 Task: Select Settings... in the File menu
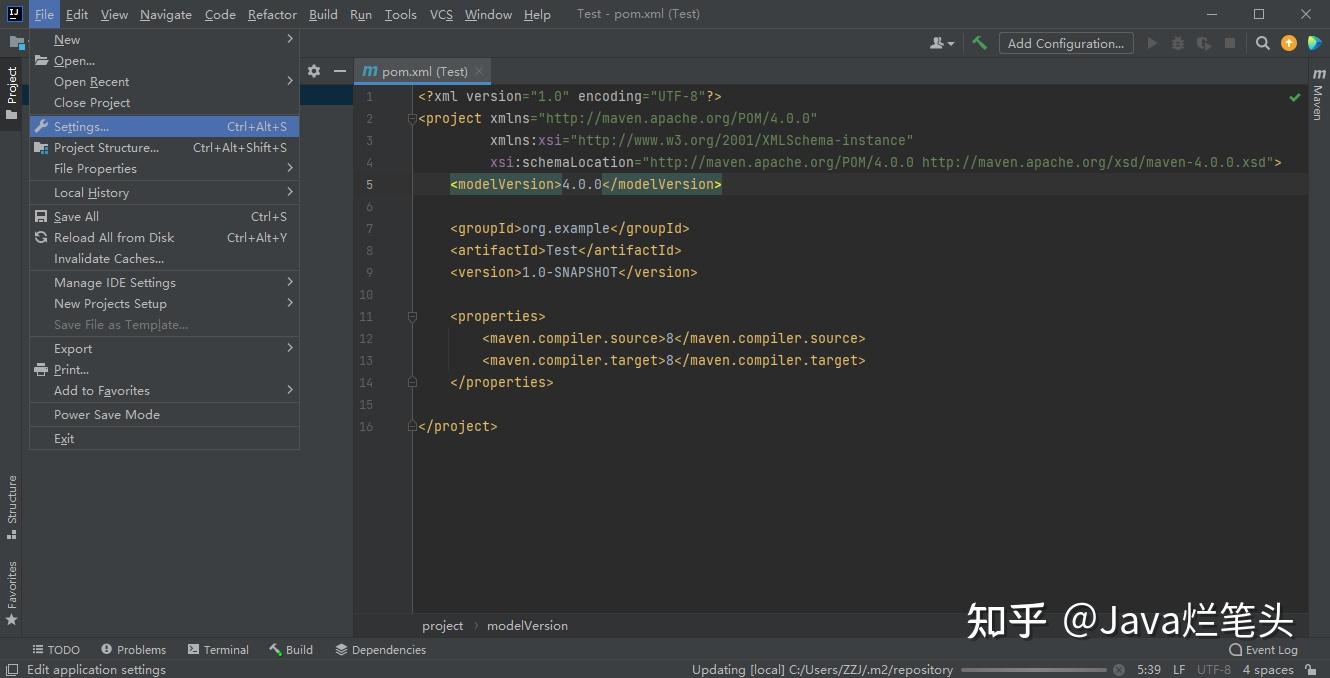[x=164, y=127]
